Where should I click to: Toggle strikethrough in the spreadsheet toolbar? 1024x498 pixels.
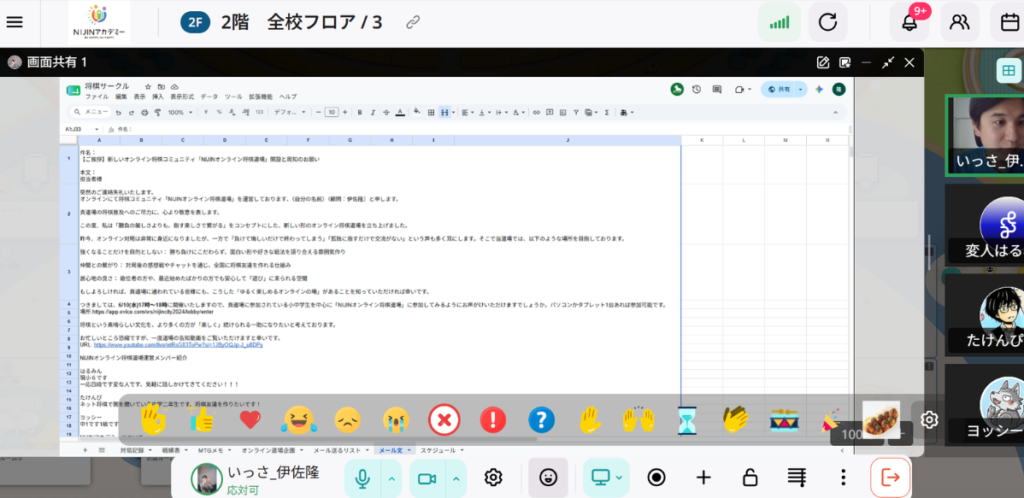pos(386,112)
